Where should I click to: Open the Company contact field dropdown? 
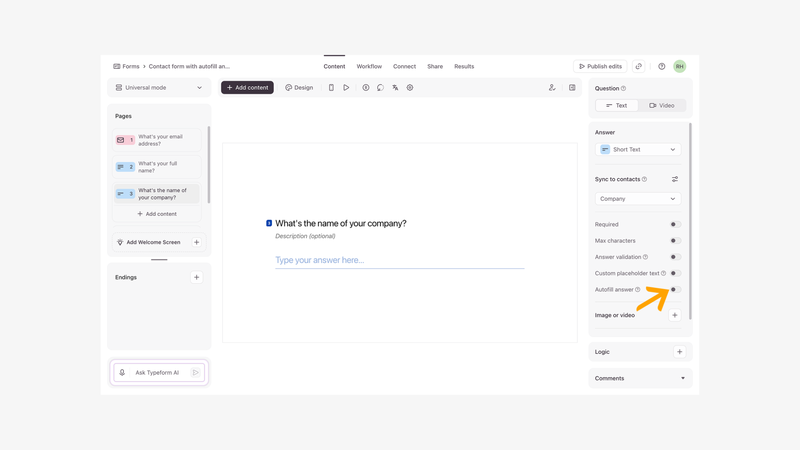[638, 199]
